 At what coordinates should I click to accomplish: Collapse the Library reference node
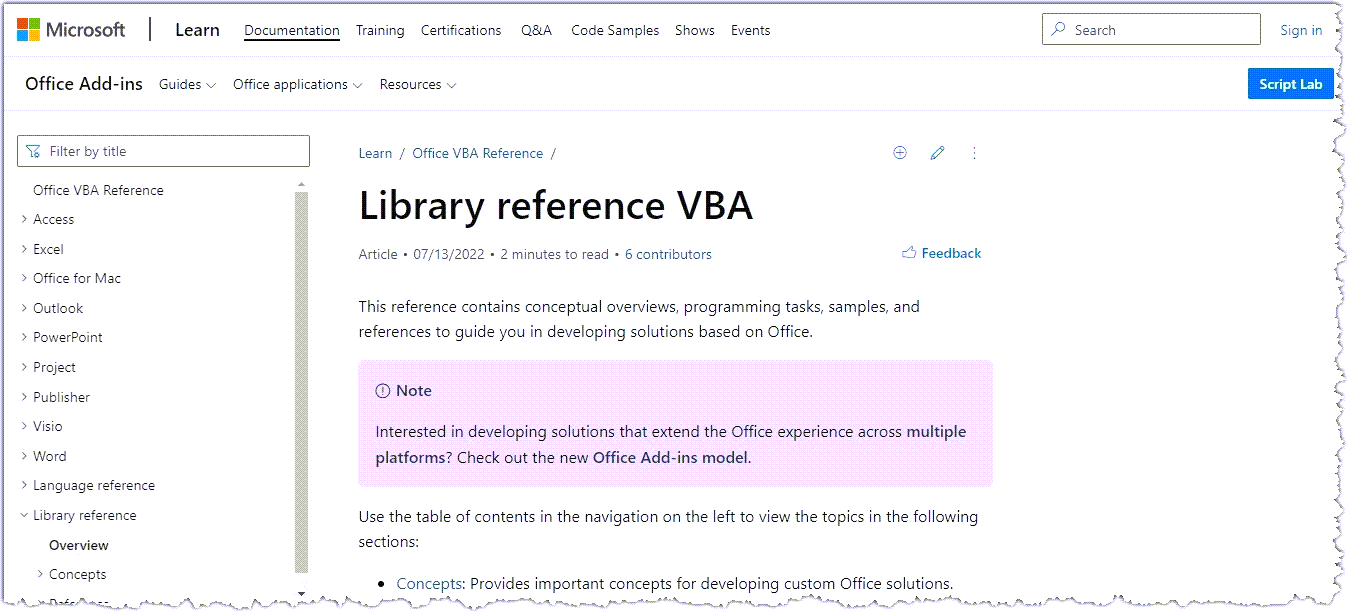coord(24,515)
